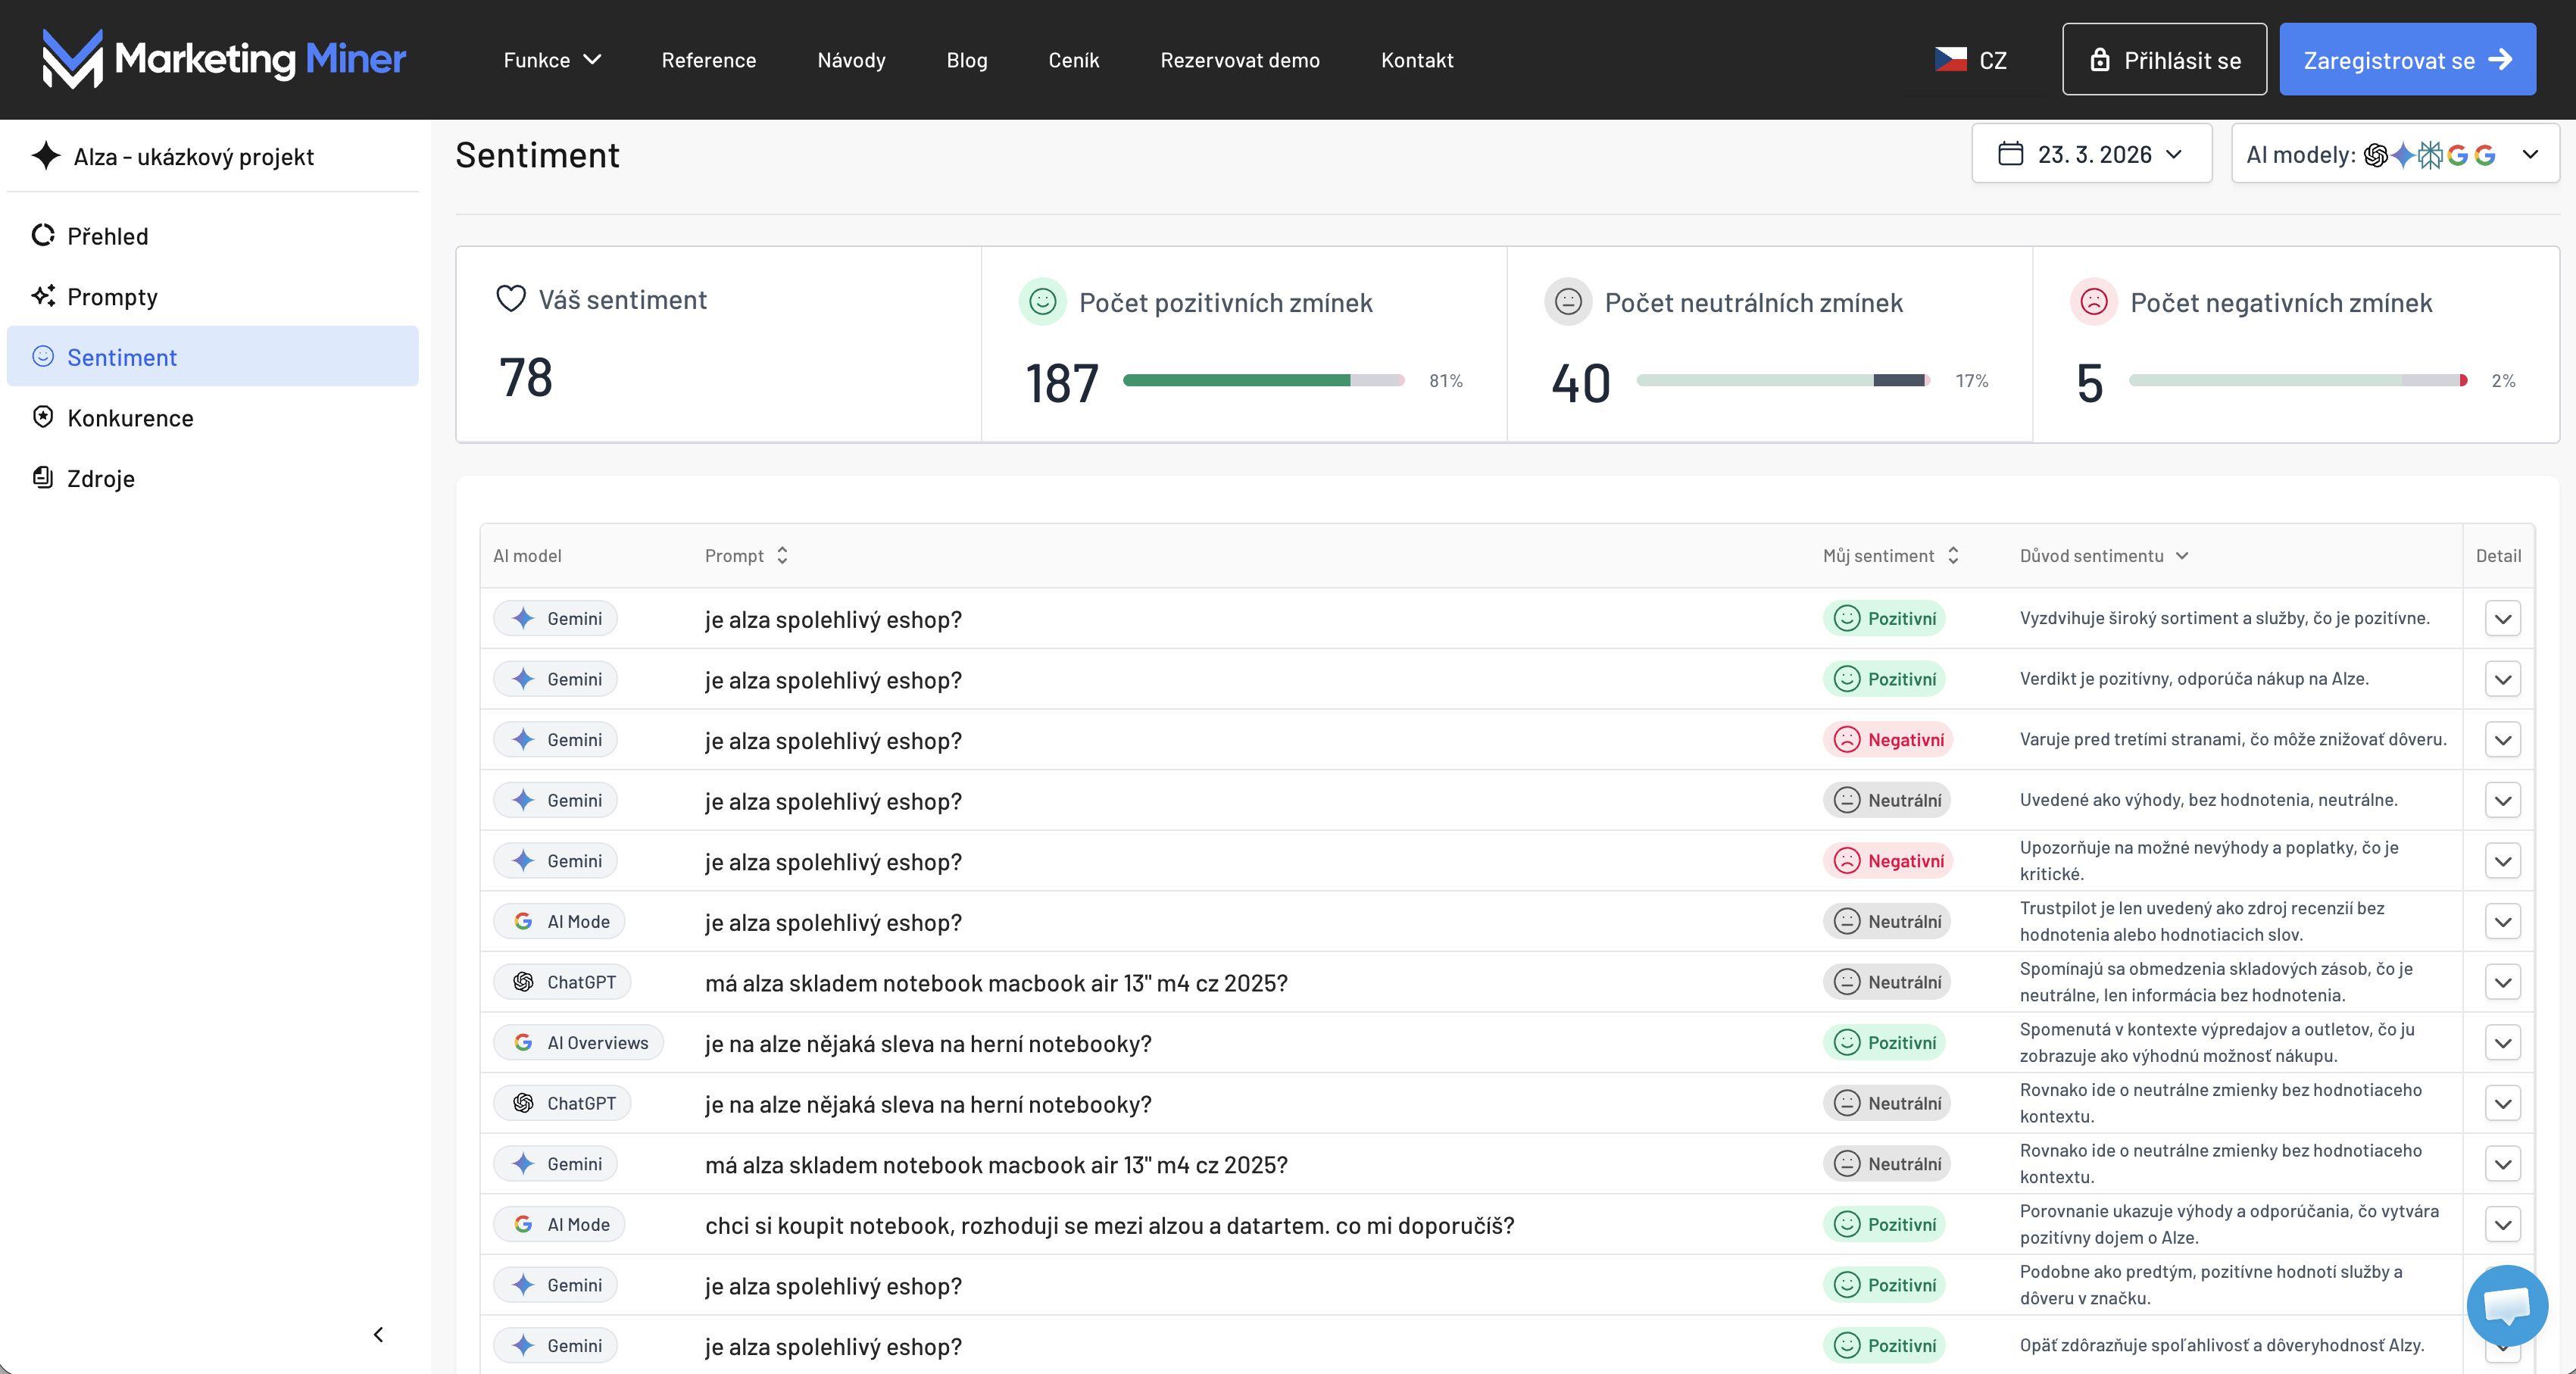Open the date picker 23. 3. 2026
Image resolution: width=2576 pixels, height=1374 pixels.
coord(2091,154)
